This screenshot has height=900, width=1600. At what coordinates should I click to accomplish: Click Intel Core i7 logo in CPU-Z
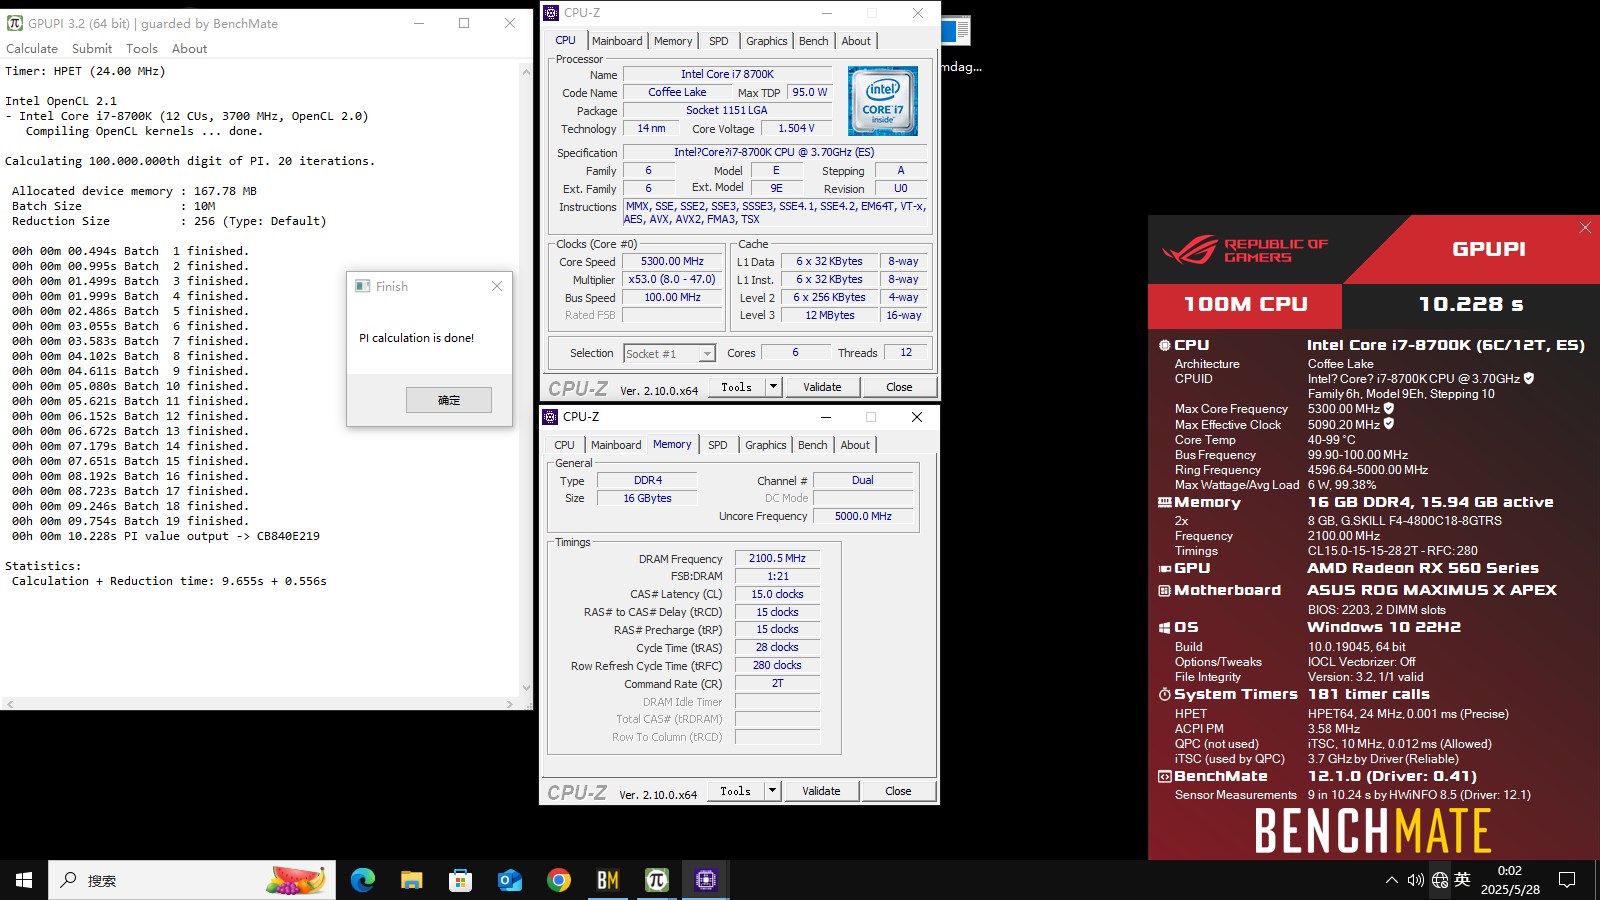click(x=883, y=101)
